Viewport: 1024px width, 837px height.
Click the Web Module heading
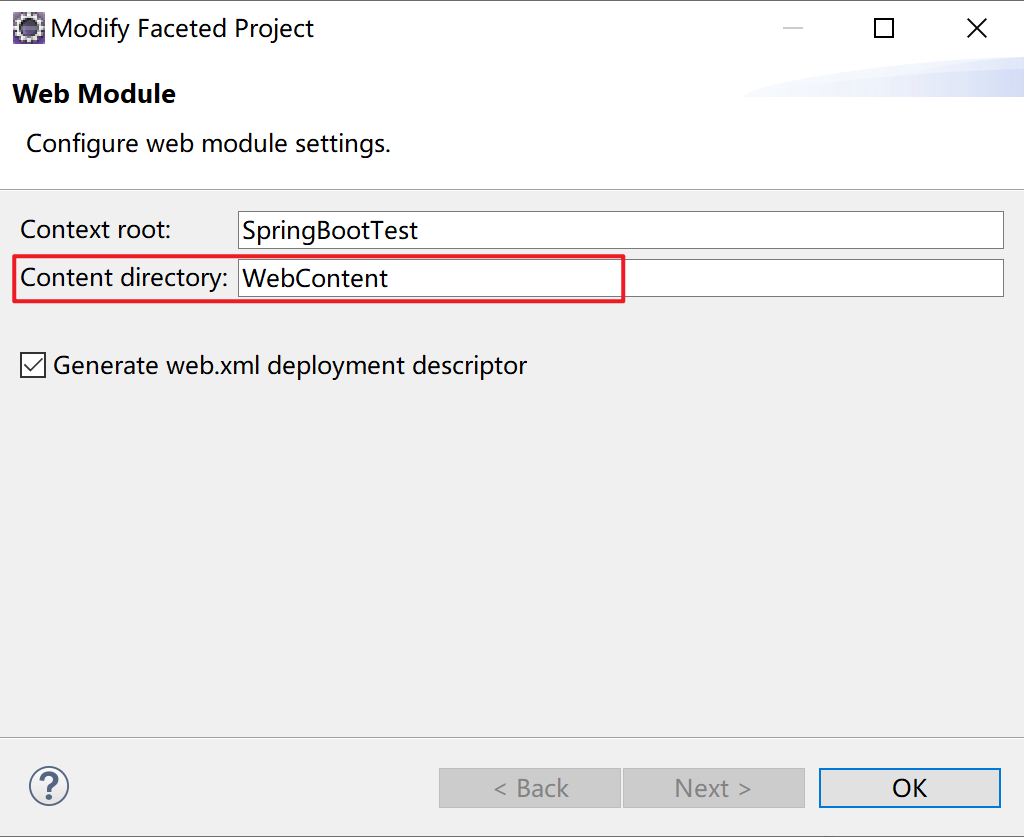[94, 94]
